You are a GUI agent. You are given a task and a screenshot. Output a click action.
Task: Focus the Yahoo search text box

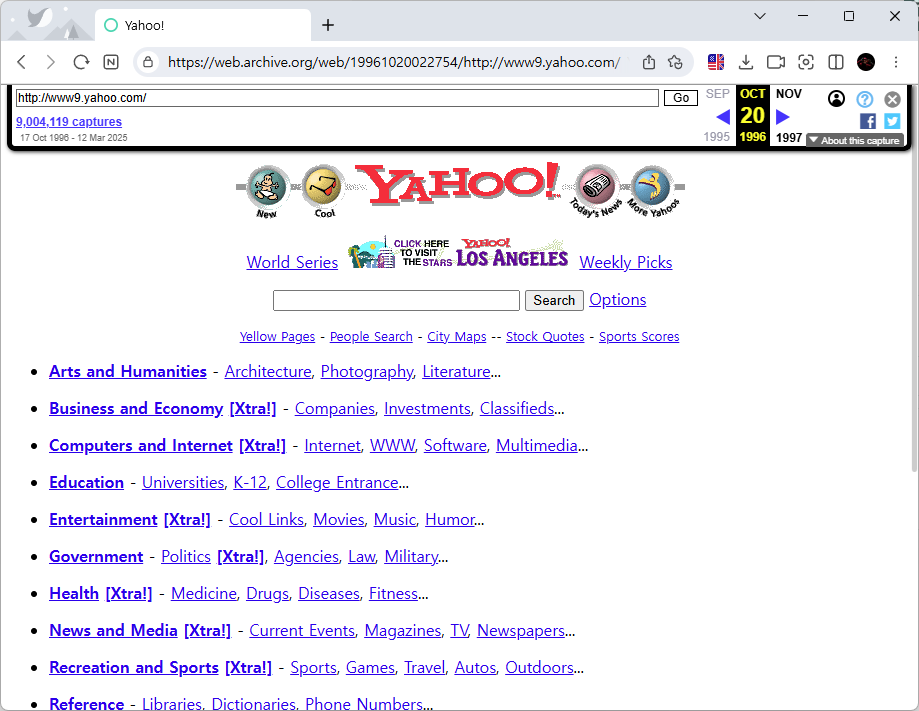click(396, 301)
